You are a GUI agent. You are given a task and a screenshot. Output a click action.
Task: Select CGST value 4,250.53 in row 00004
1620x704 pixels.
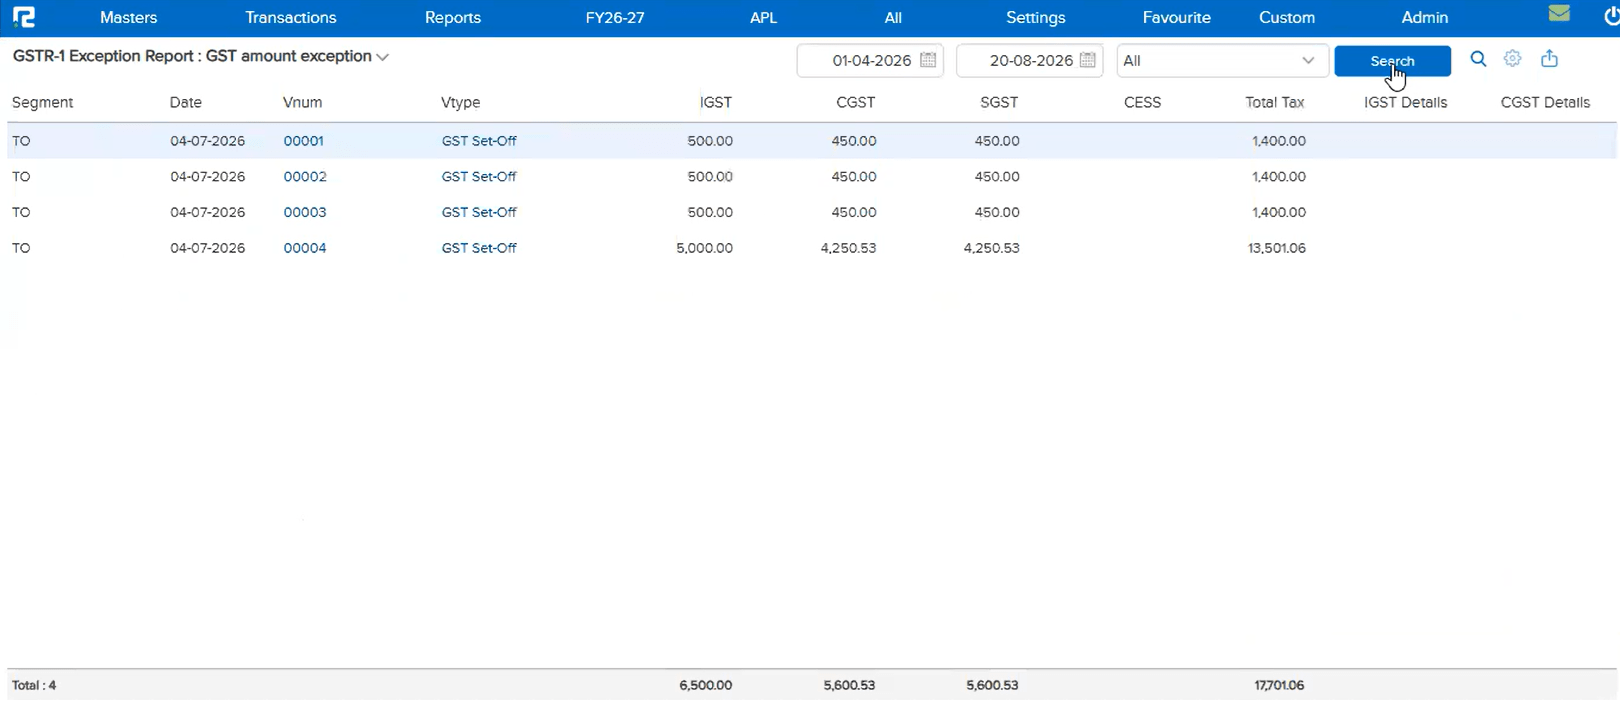(849, 248)
